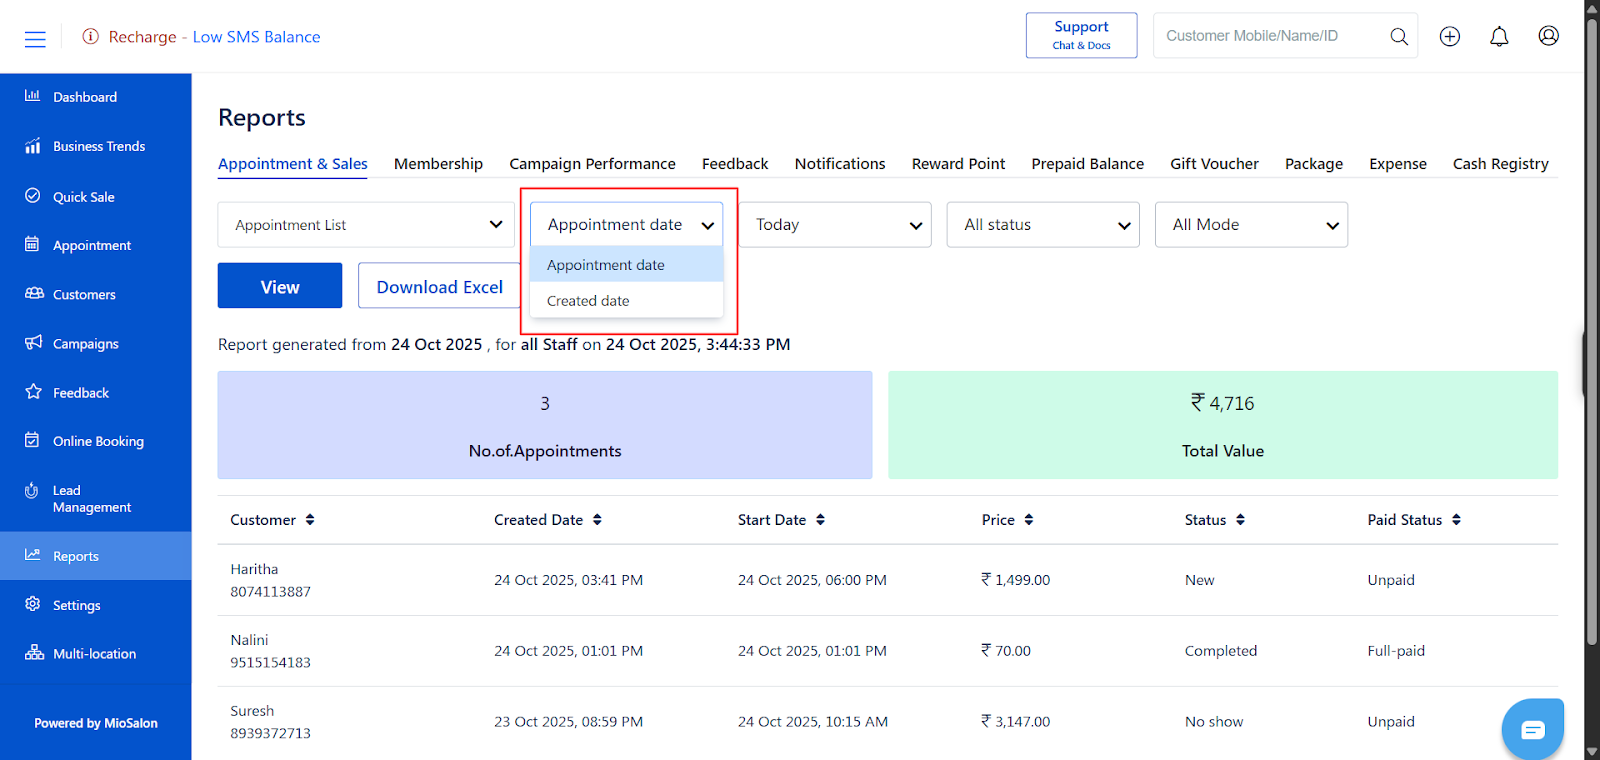Click the Full-paid status cell
This screenshot has width=1600, height=760.
(x=1396, y=651)
